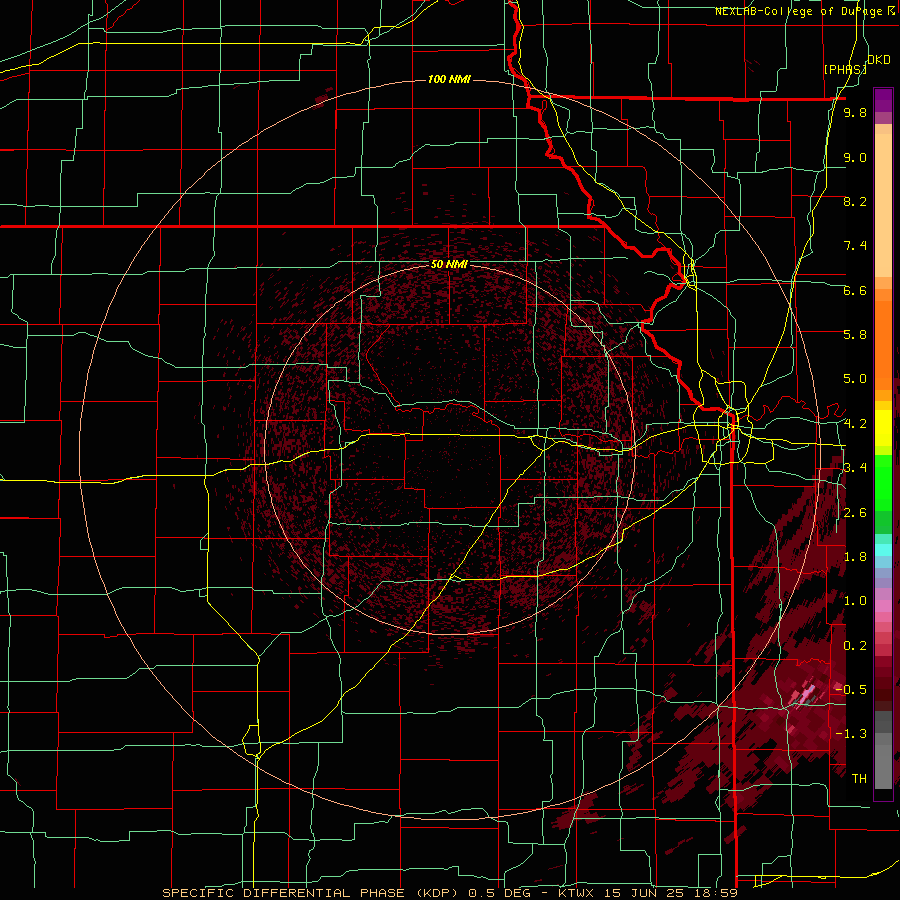The height and width of the screenshot is (900, 900).
Task: Click the 4.2 scale value
Action: (855, 424)
